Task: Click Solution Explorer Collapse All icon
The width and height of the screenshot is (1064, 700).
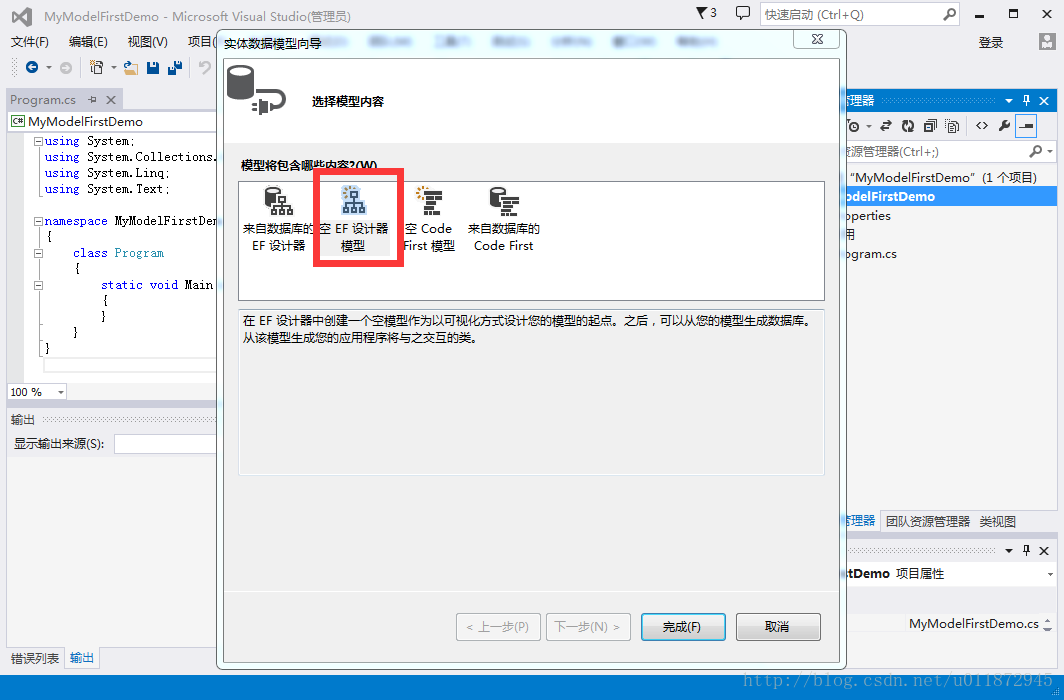Action: (x=930, y=125)
